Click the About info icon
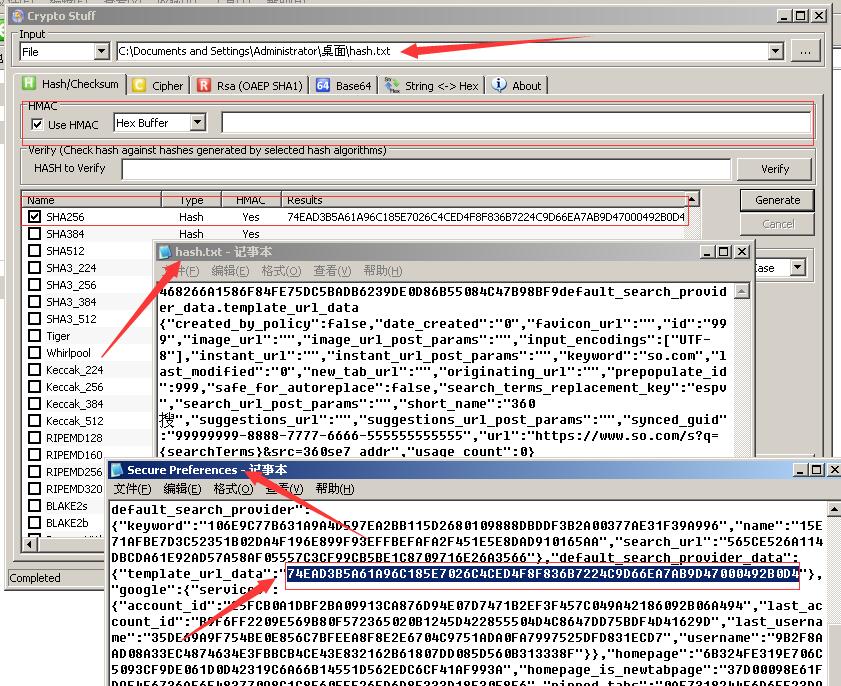Viewport: 841px width, 686px height. point(499,85)
